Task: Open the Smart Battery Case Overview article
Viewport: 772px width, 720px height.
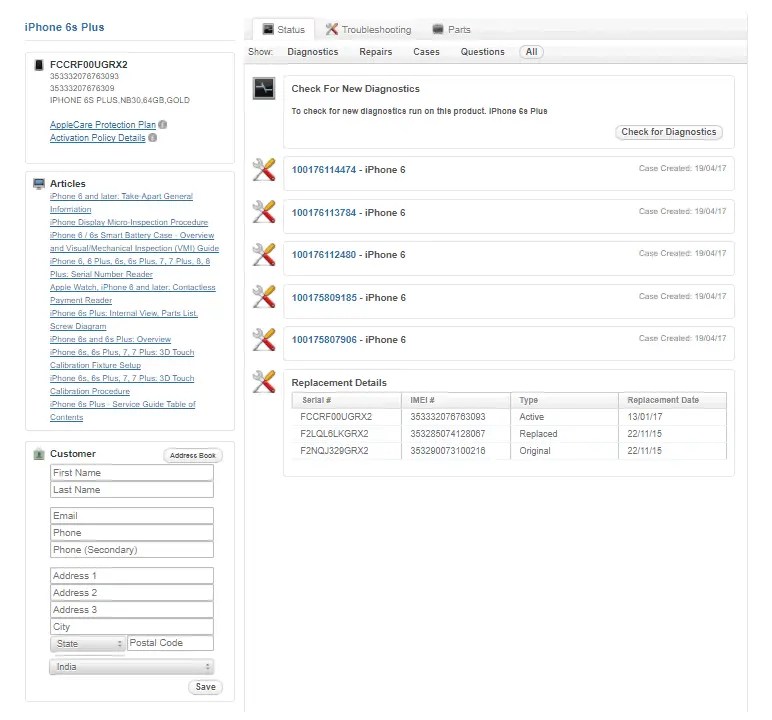Action: pyautogui.click(x=134, y=242)
